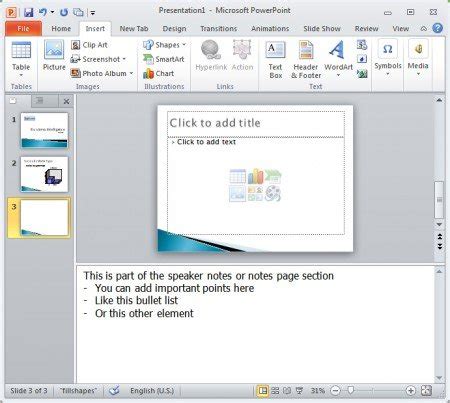
Task: Click the Save icon in quick access toolbar
Action: pyautogui.click(x=29, y=12)
